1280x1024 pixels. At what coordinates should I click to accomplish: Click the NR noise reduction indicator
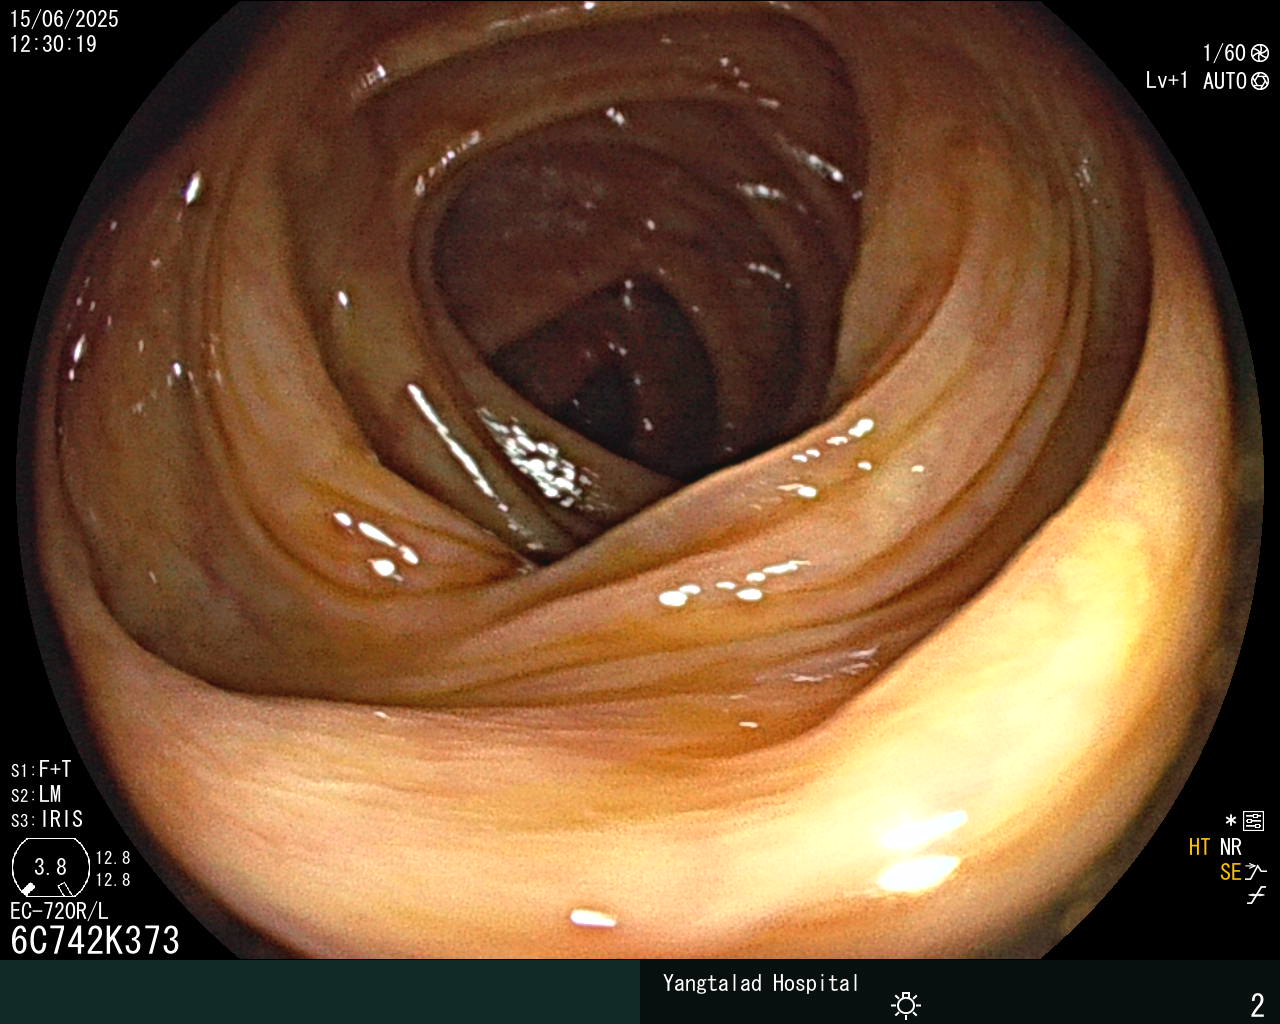(1230, 847)
